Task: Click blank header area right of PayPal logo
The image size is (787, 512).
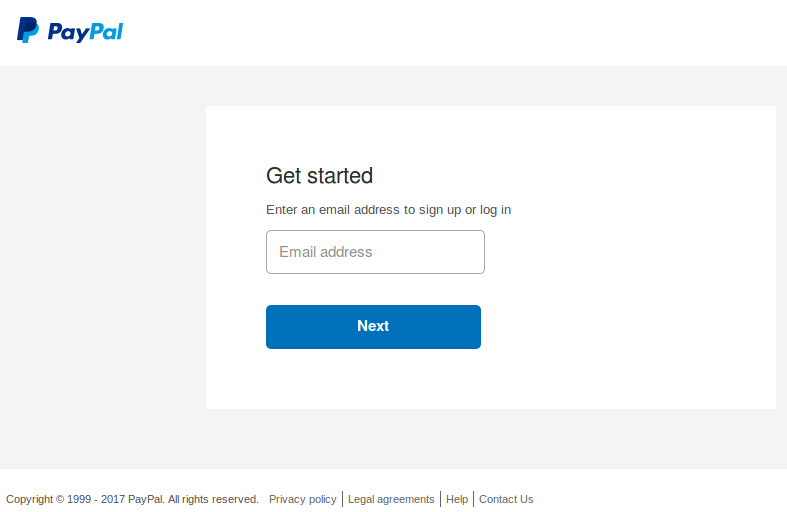Action: pyautogui.click(x=450, y=32)
